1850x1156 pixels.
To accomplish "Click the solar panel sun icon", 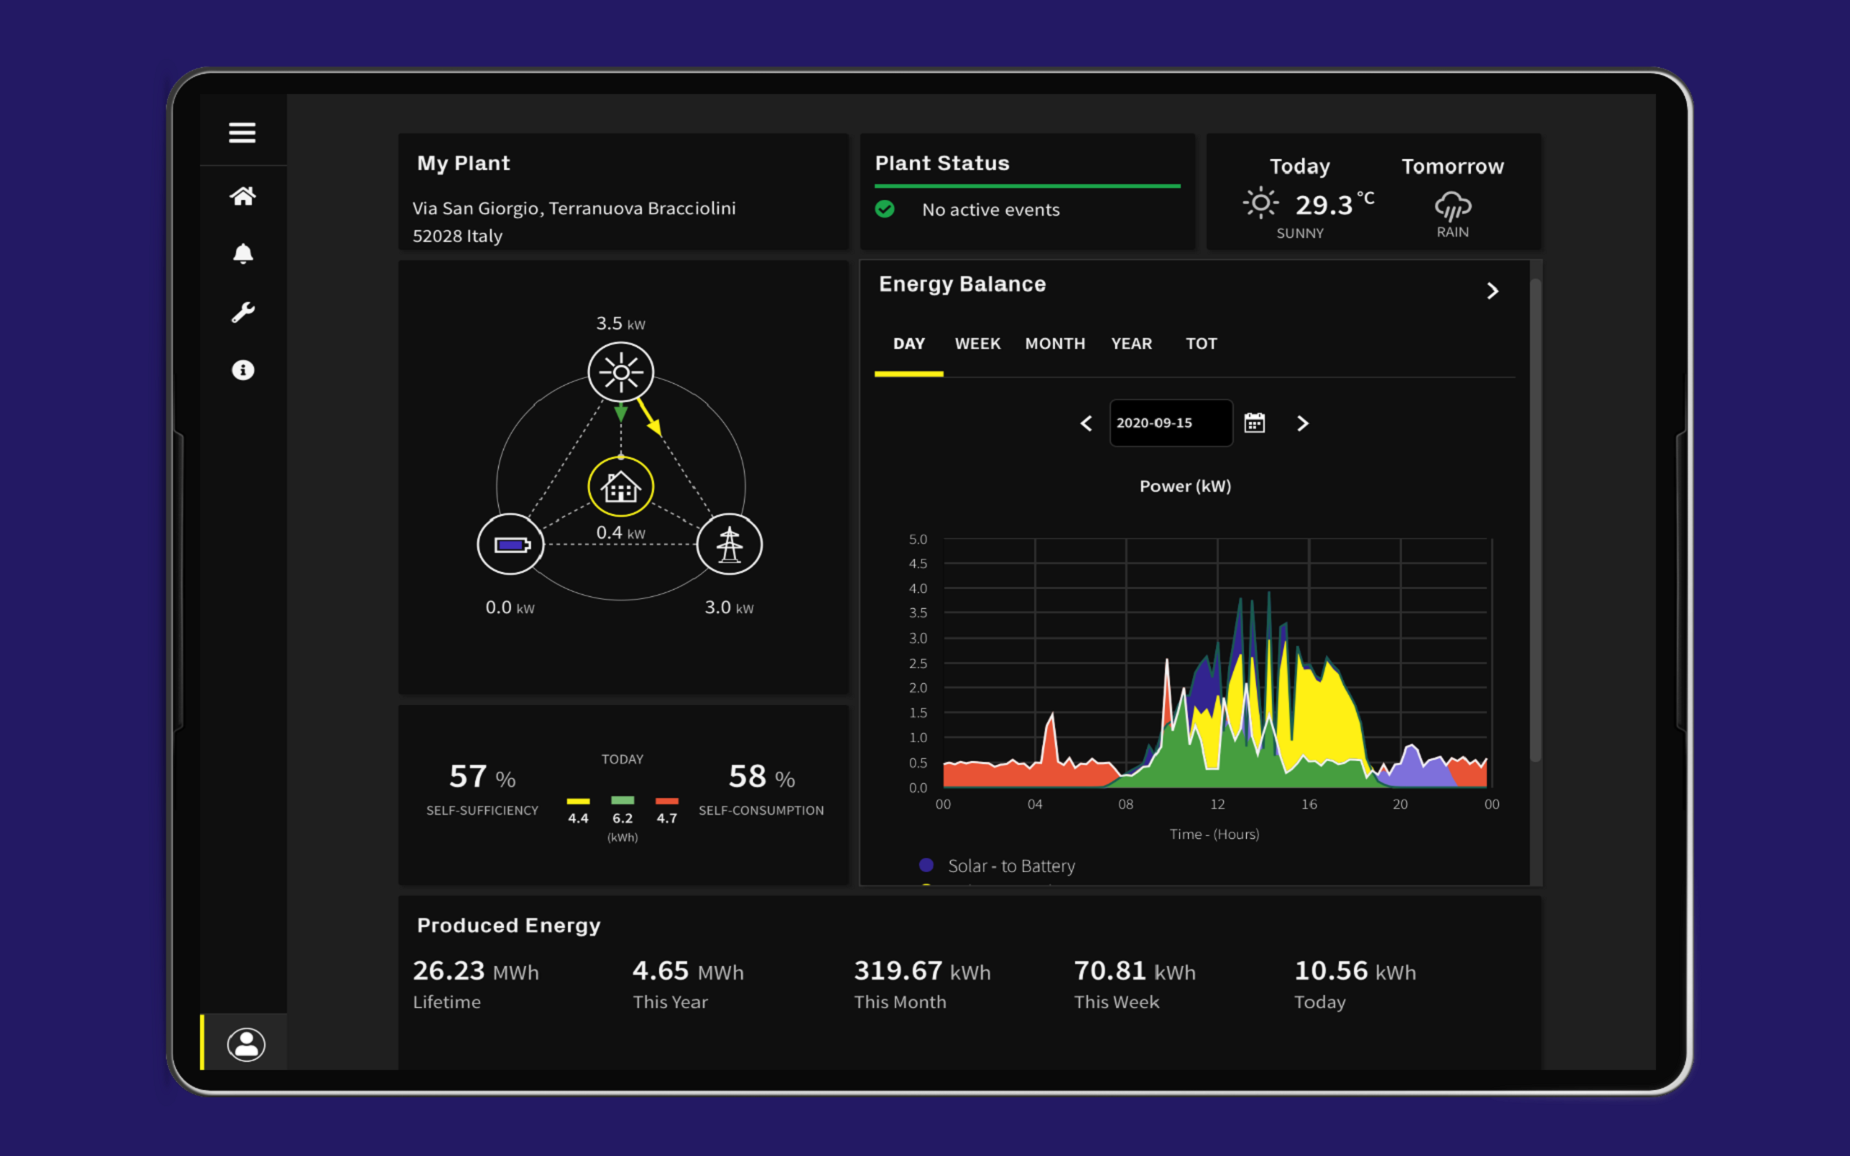I will (621, 372).
